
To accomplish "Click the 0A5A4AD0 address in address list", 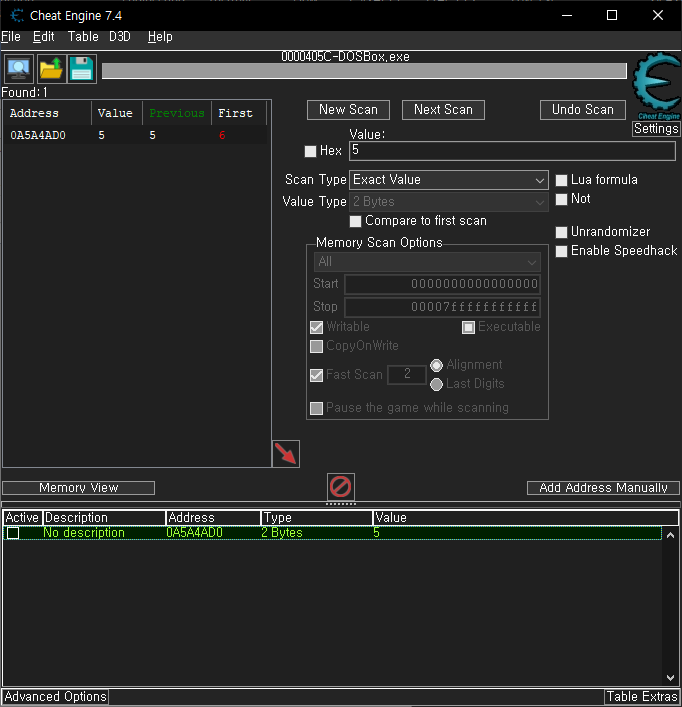I will (194, 533).
